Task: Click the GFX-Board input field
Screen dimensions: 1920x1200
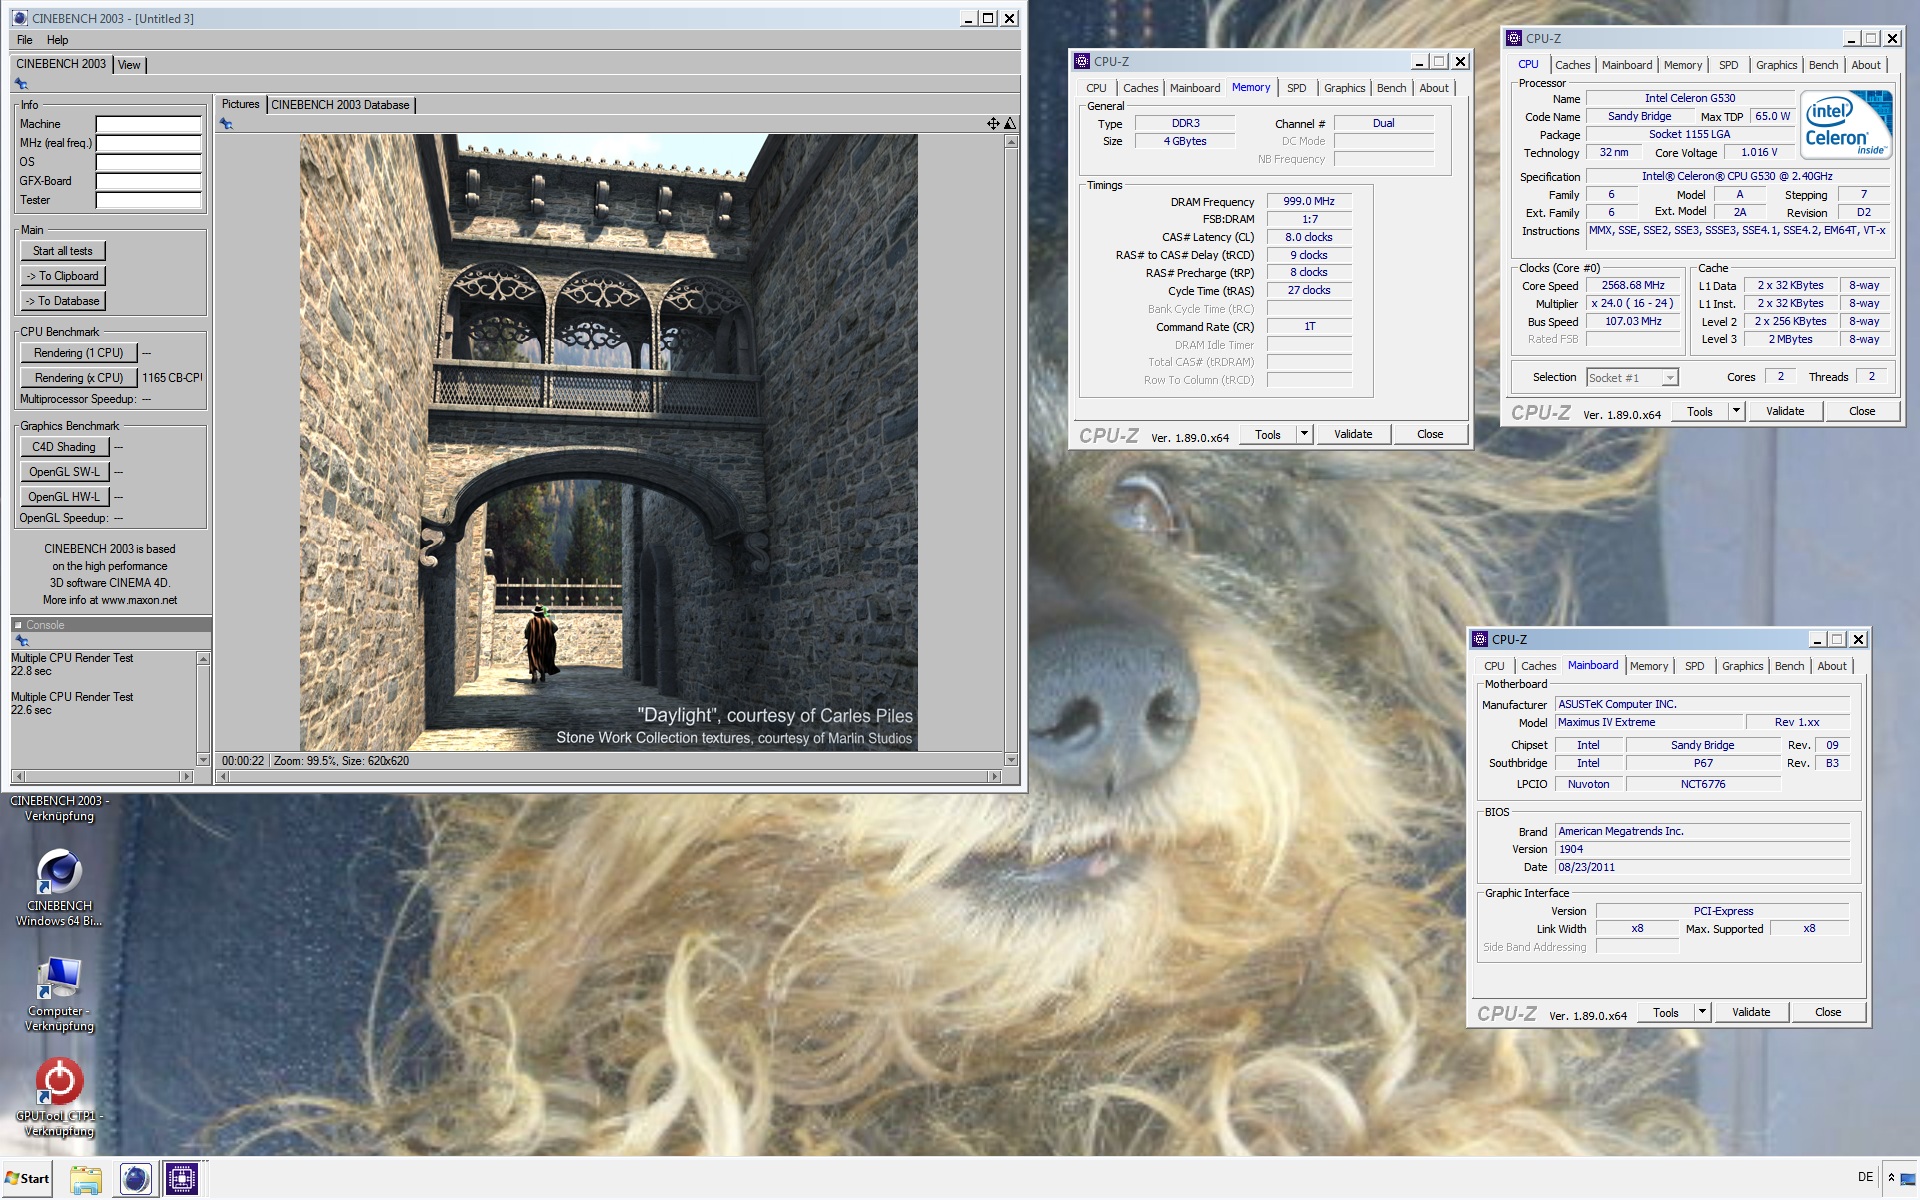Action: [x=148, y=181]
